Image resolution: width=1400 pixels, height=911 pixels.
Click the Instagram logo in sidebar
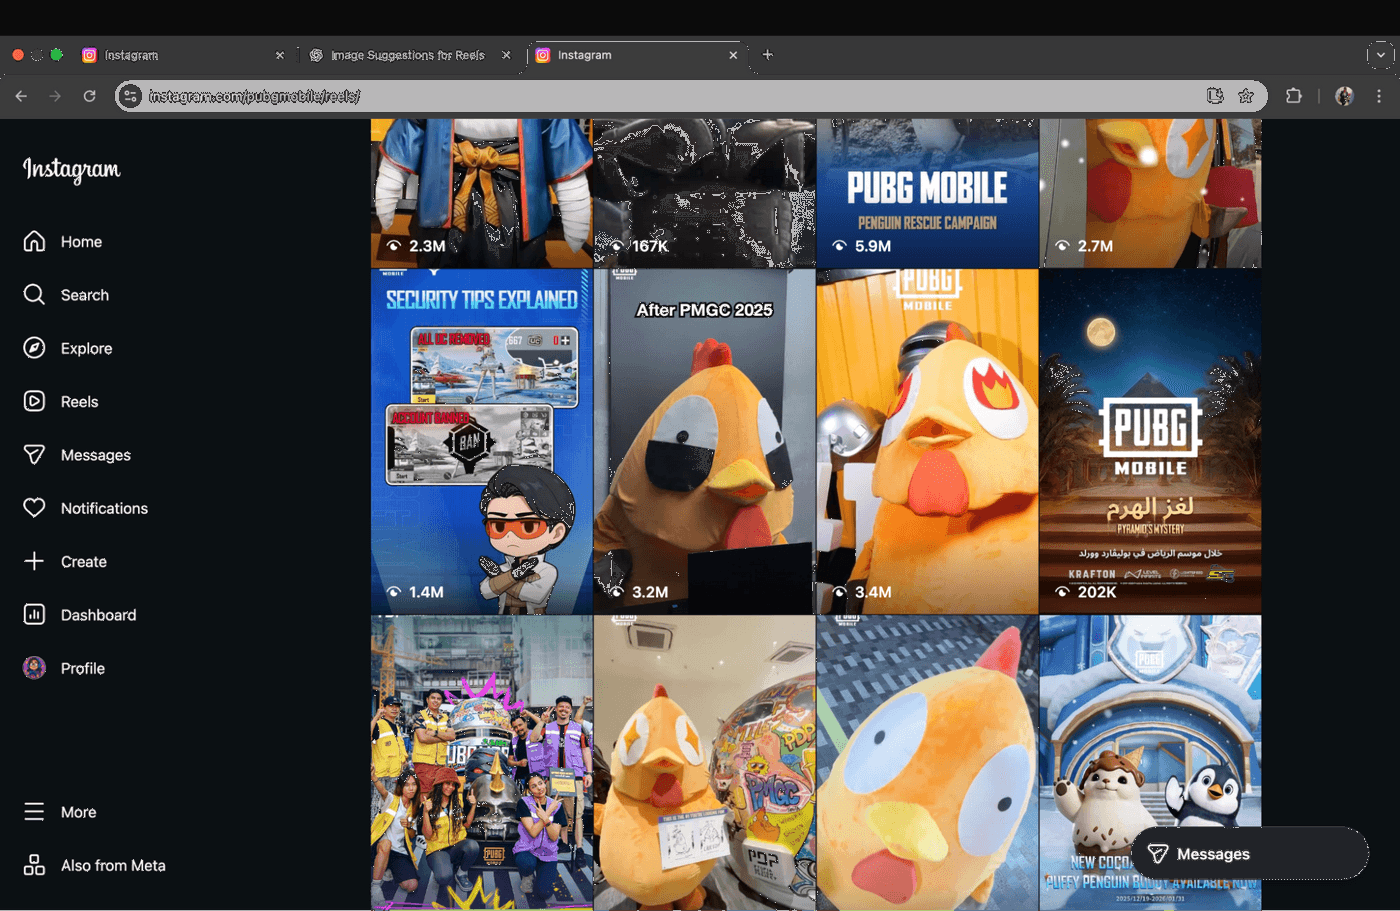tap(72, 170)
